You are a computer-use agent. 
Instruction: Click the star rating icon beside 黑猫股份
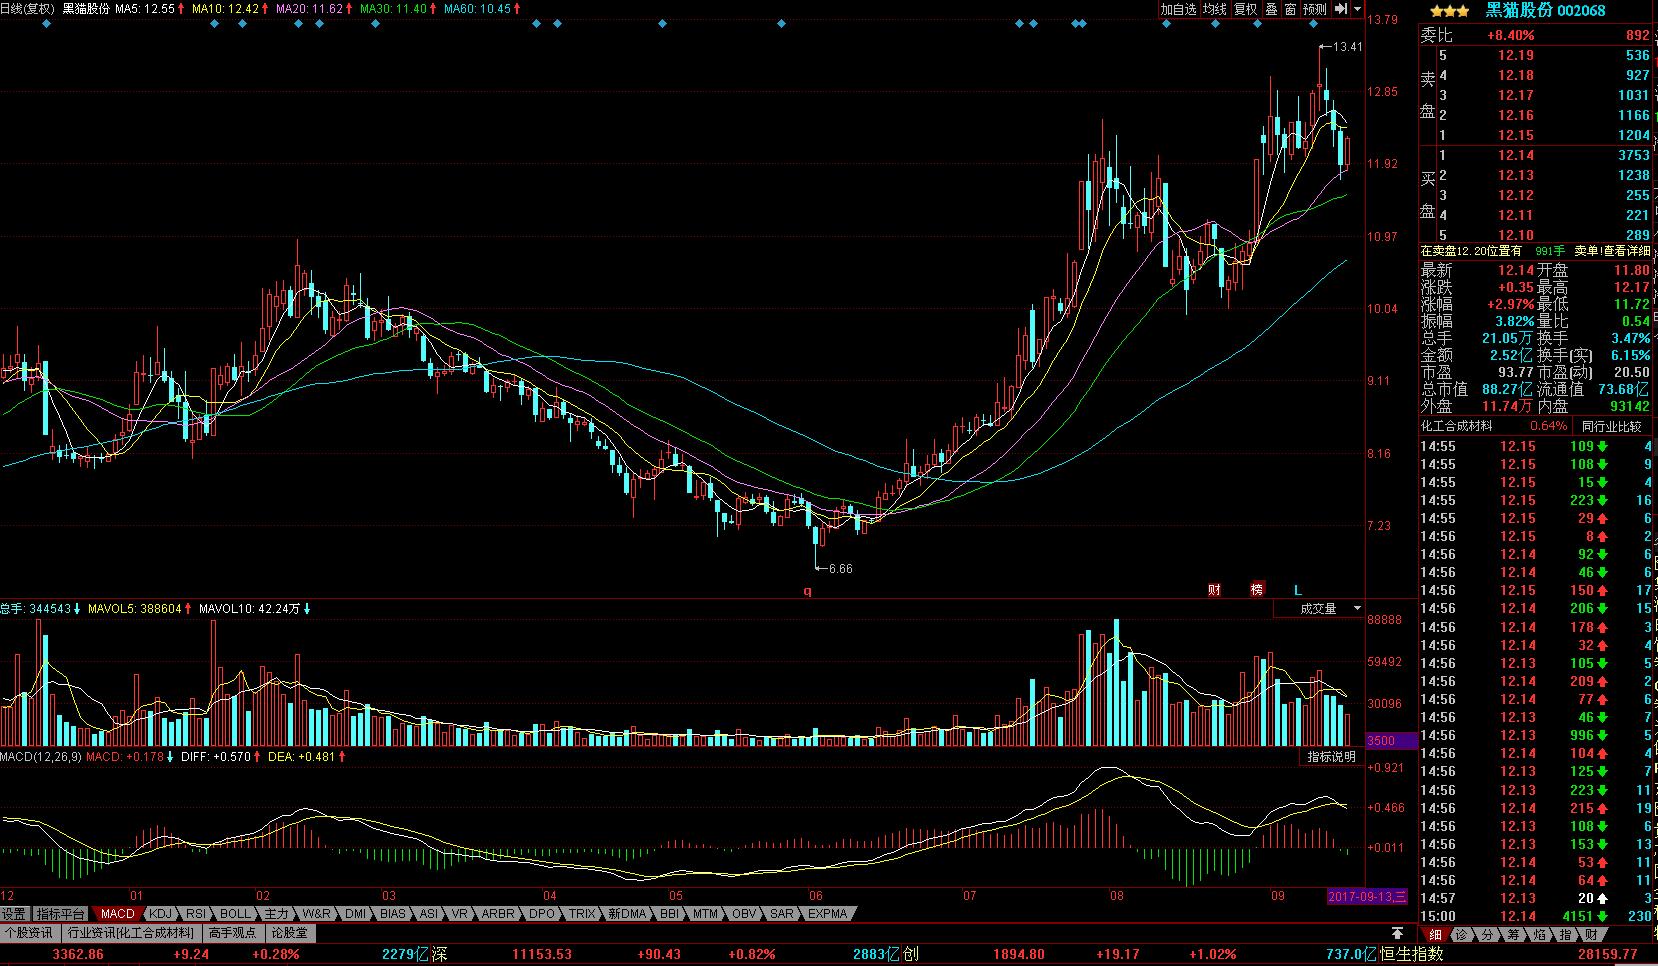point(1449,10)
